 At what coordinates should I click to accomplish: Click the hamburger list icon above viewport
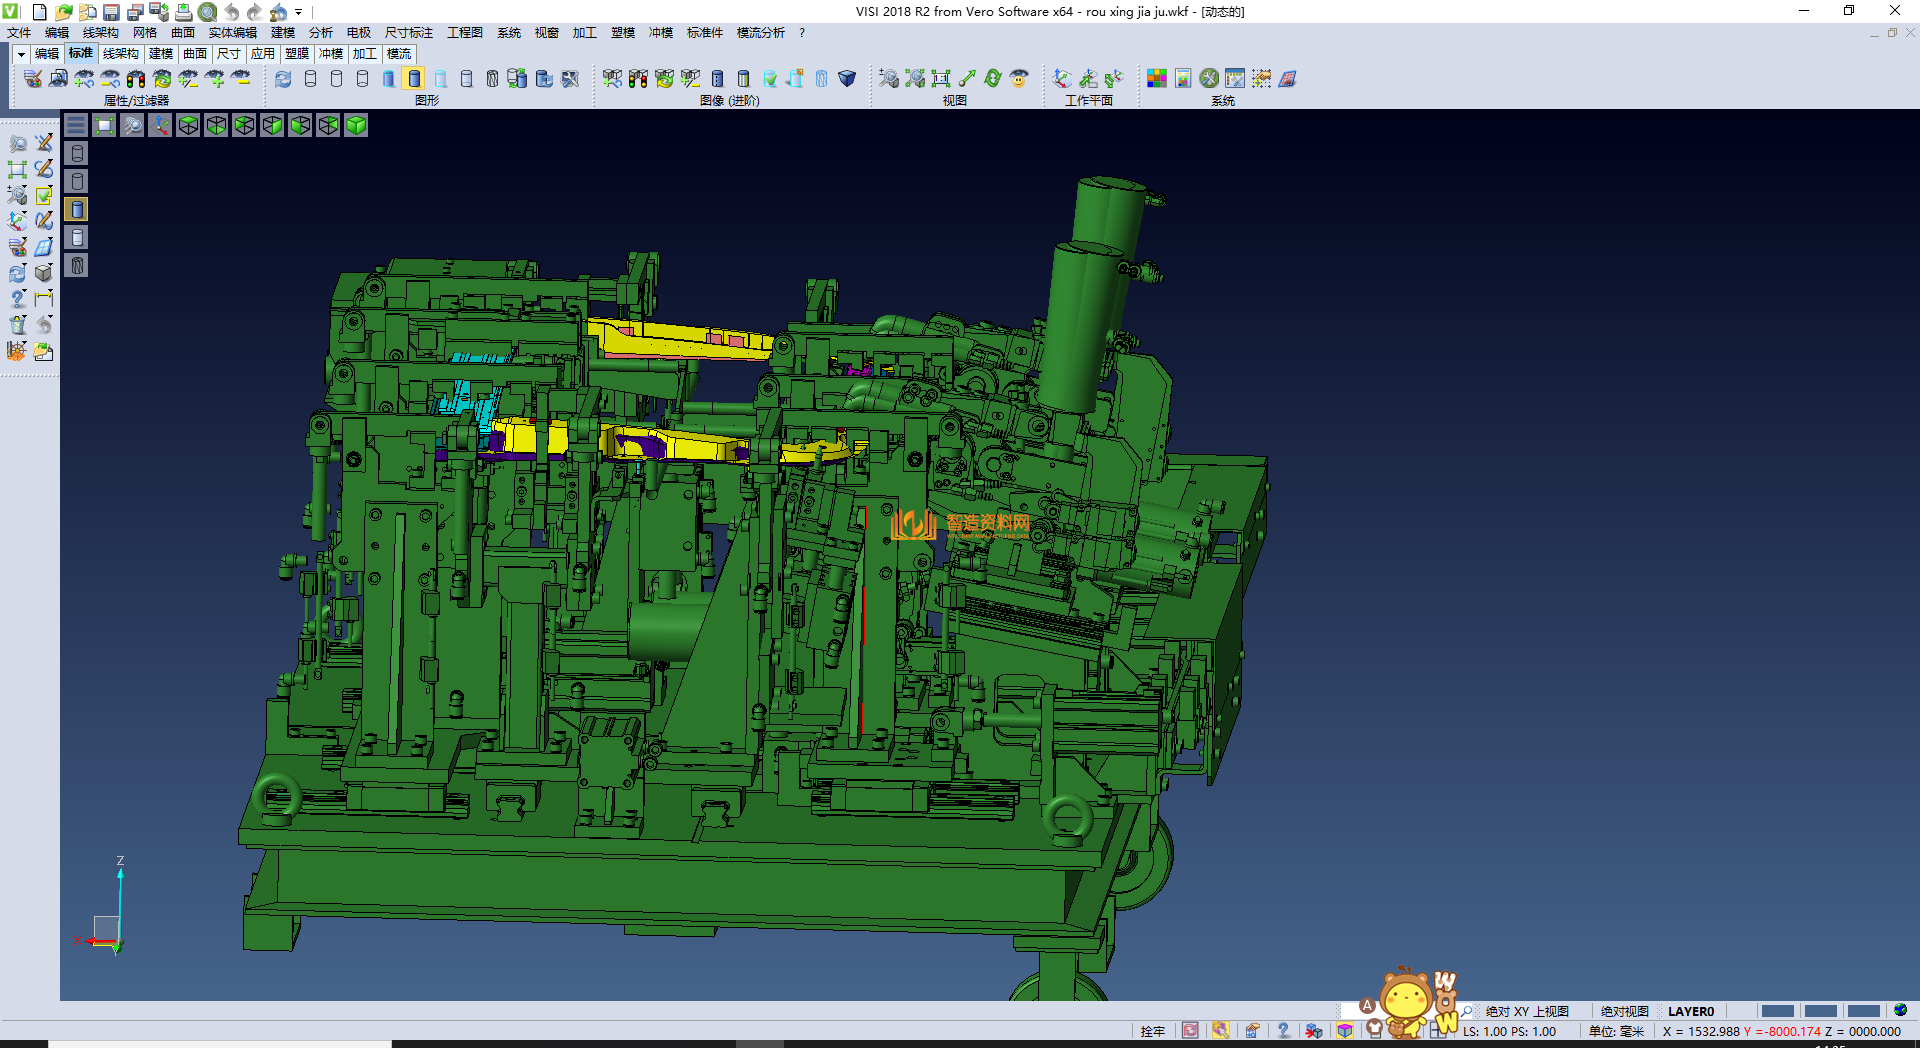point(76,125)
